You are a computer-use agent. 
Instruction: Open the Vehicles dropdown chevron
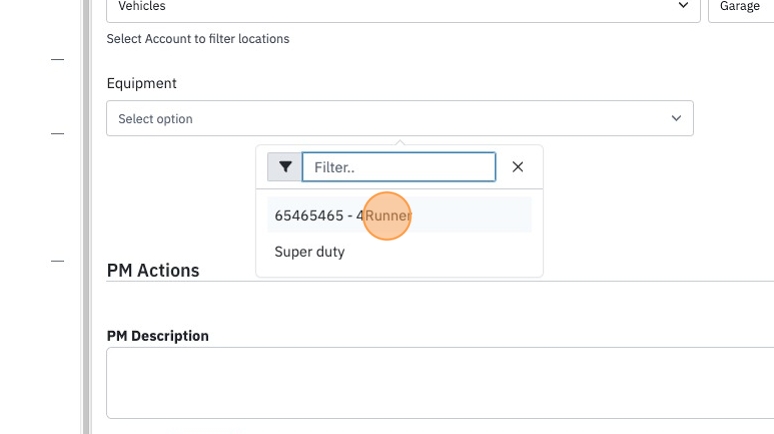pyautogui.click(x=683, y=5)
